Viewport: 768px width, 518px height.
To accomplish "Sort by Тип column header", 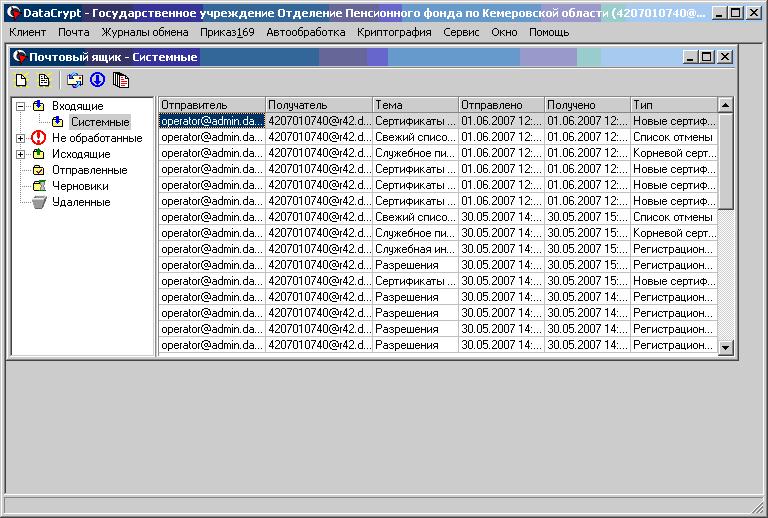I will (674, 105).
